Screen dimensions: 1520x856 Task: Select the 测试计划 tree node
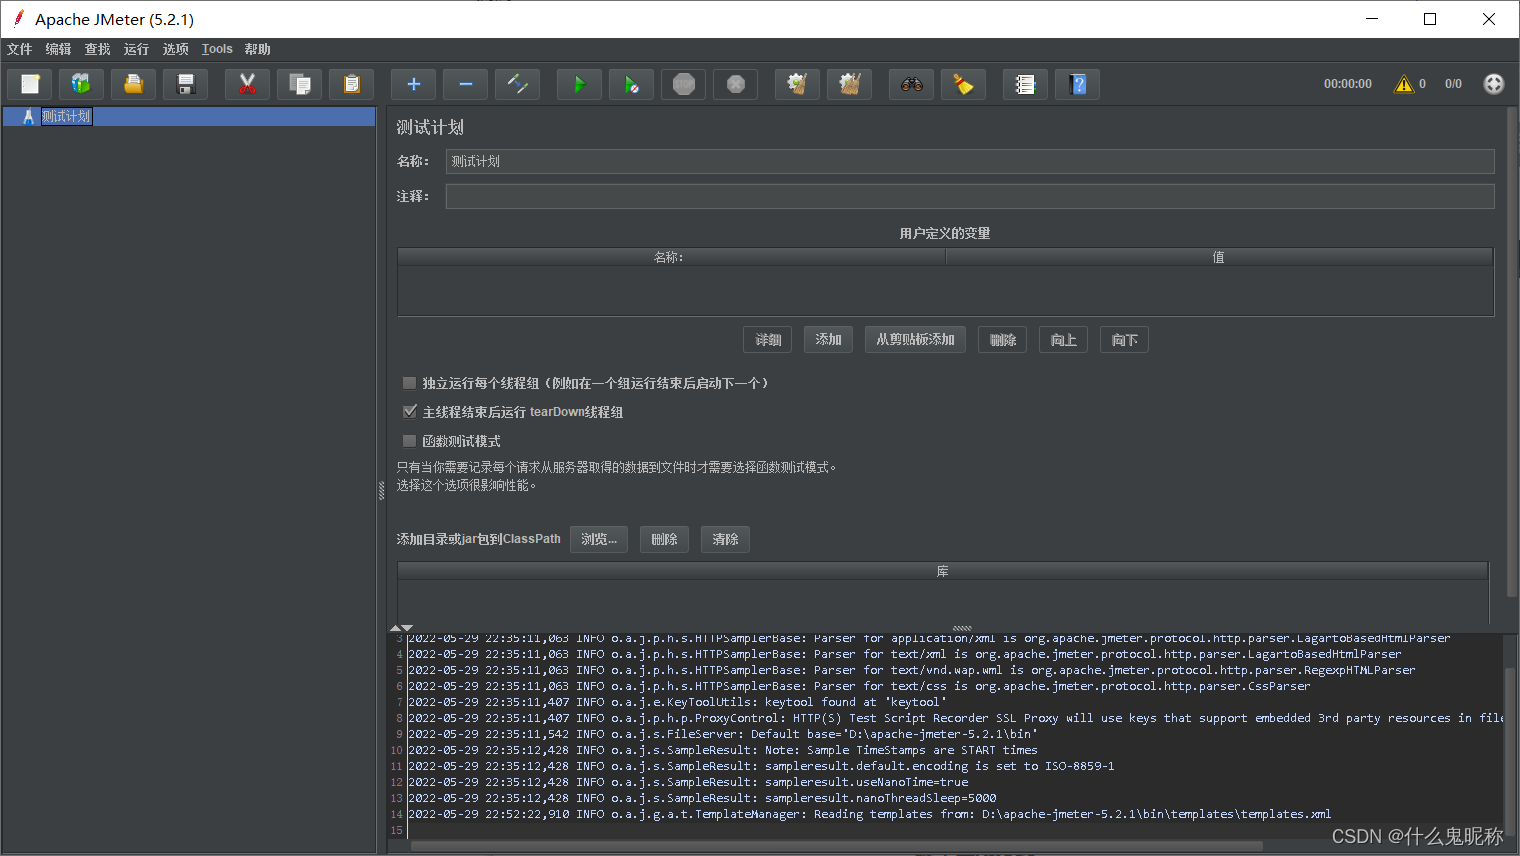(x=66, y=117)
